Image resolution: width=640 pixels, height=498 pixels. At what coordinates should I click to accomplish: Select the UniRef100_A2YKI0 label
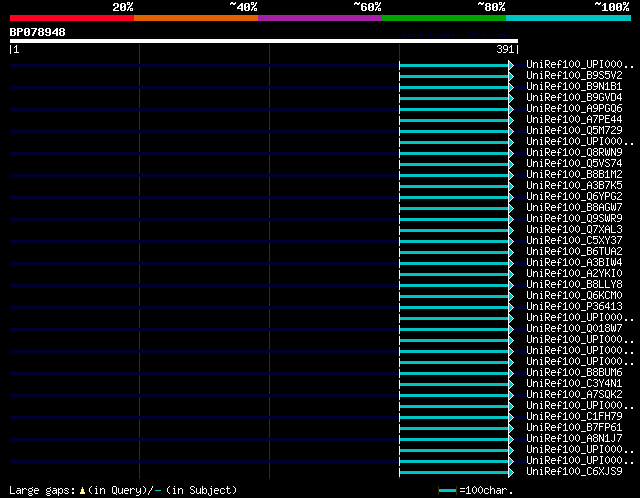pyautogui.click(x=574, y=274)
